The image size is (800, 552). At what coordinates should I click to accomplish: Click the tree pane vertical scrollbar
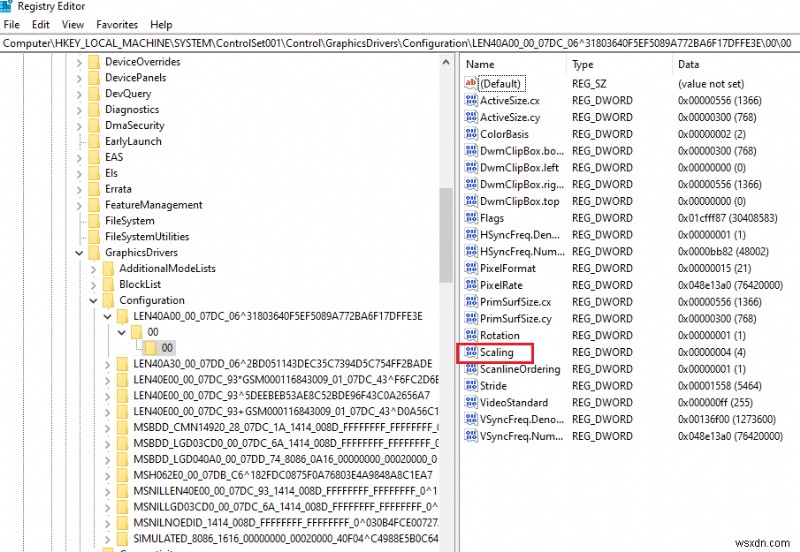[x=446, y=250]
